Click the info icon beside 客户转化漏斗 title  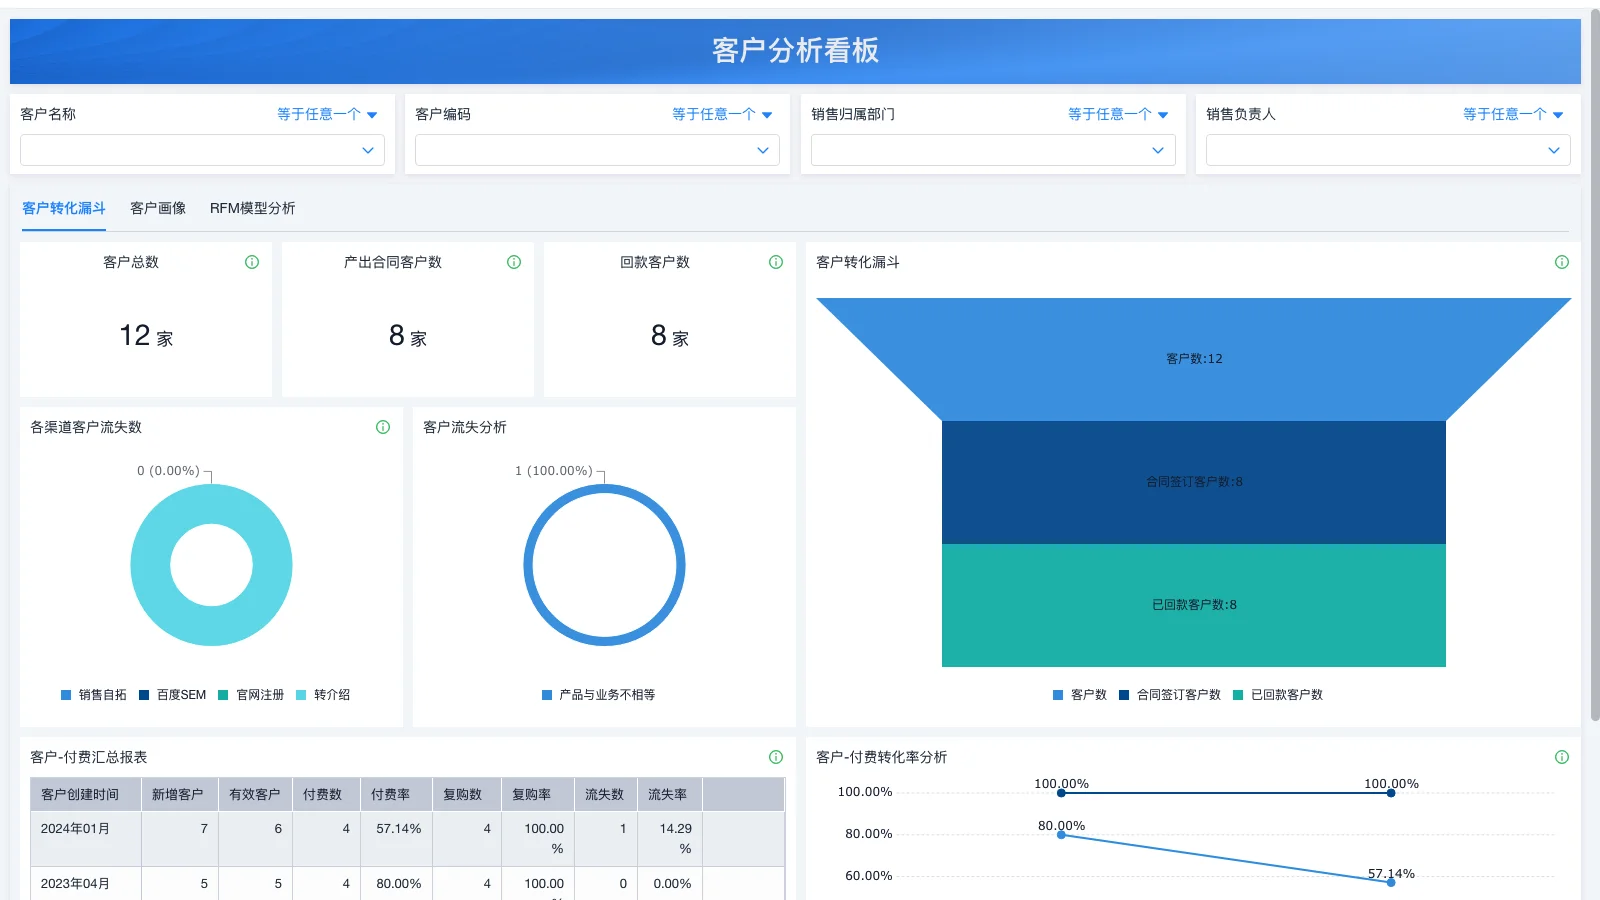click(1562, 262)
